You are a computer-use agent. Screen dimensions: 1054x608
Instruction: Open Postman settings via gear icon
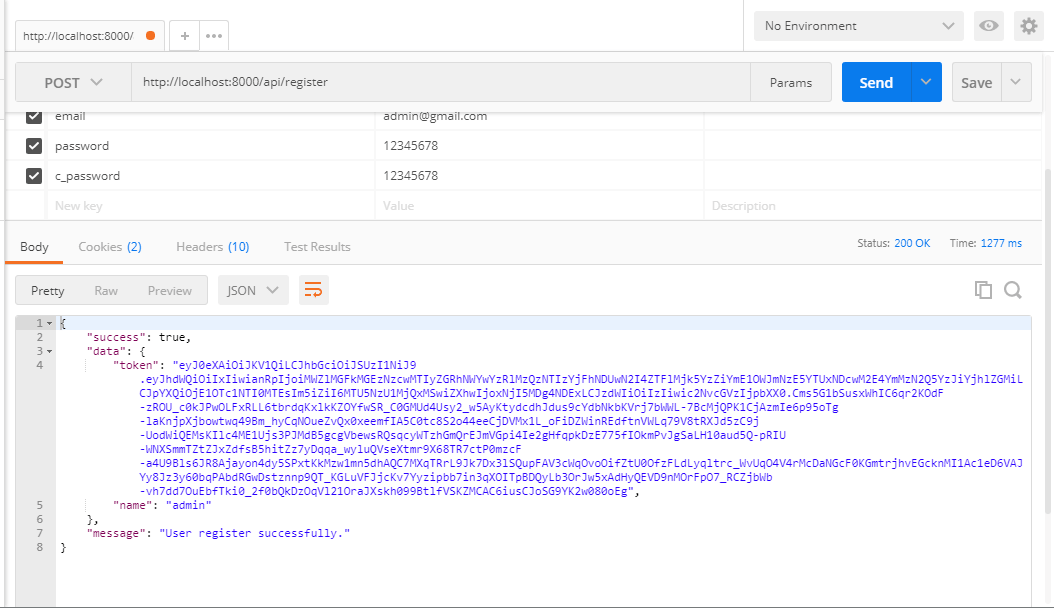1028,26
